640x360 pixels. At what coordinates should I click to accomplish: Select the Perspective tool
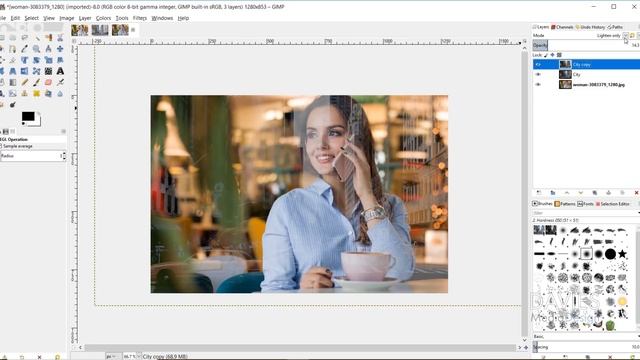[13, 71]
